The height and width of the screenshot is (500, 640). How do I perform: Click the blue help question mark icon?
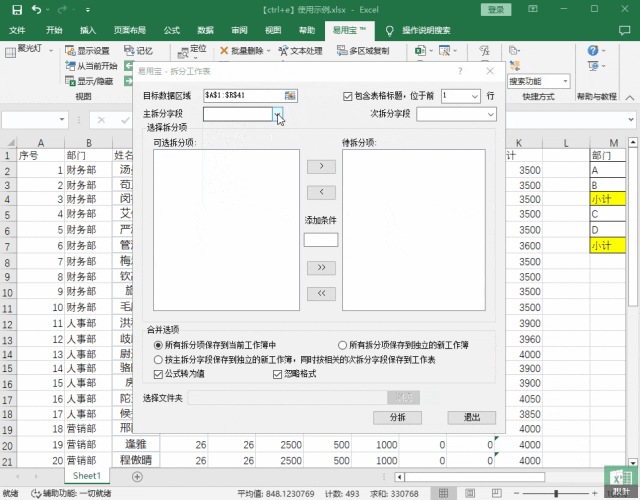click(x=593, y=51)
